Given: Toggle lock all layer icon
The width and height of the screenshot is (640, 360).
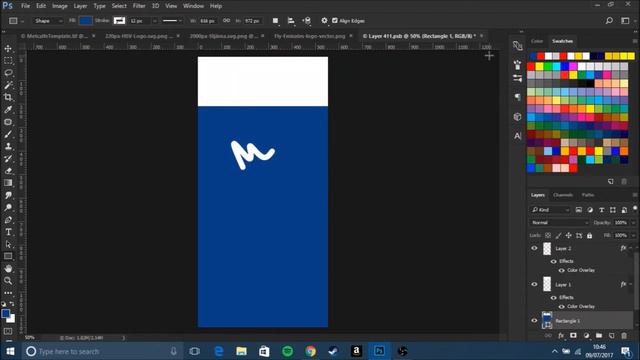Looking at the screenshot, I should point(589,236).
